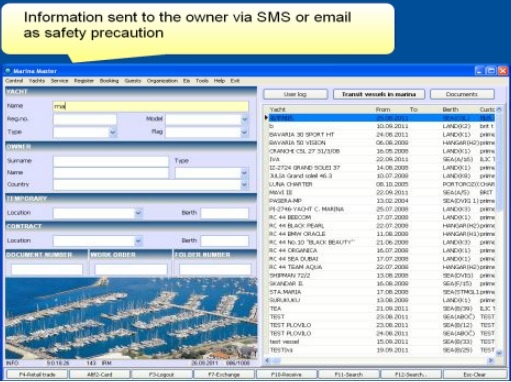Screen dimensions: 511x382
Task: Select the RC 44 BLACK PEARL row
Action: pyautogui.click(x=382, y=226)
